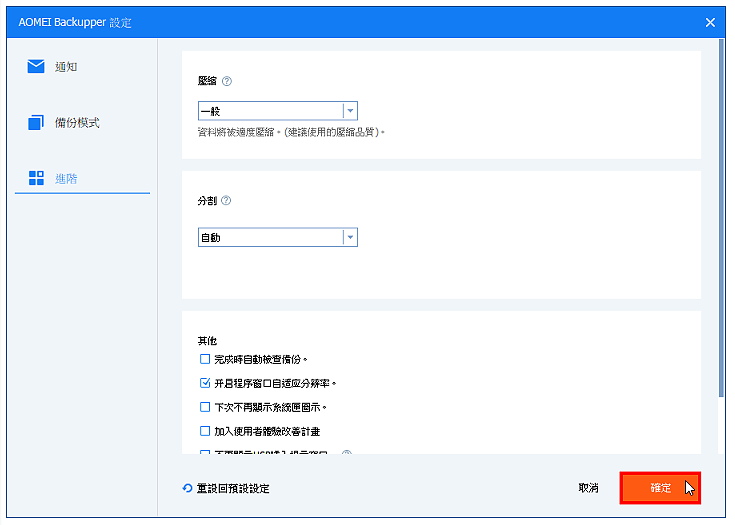735x525 pixels.
Task: Confirm with the 確定 button
Action: [x=660, y=488]
